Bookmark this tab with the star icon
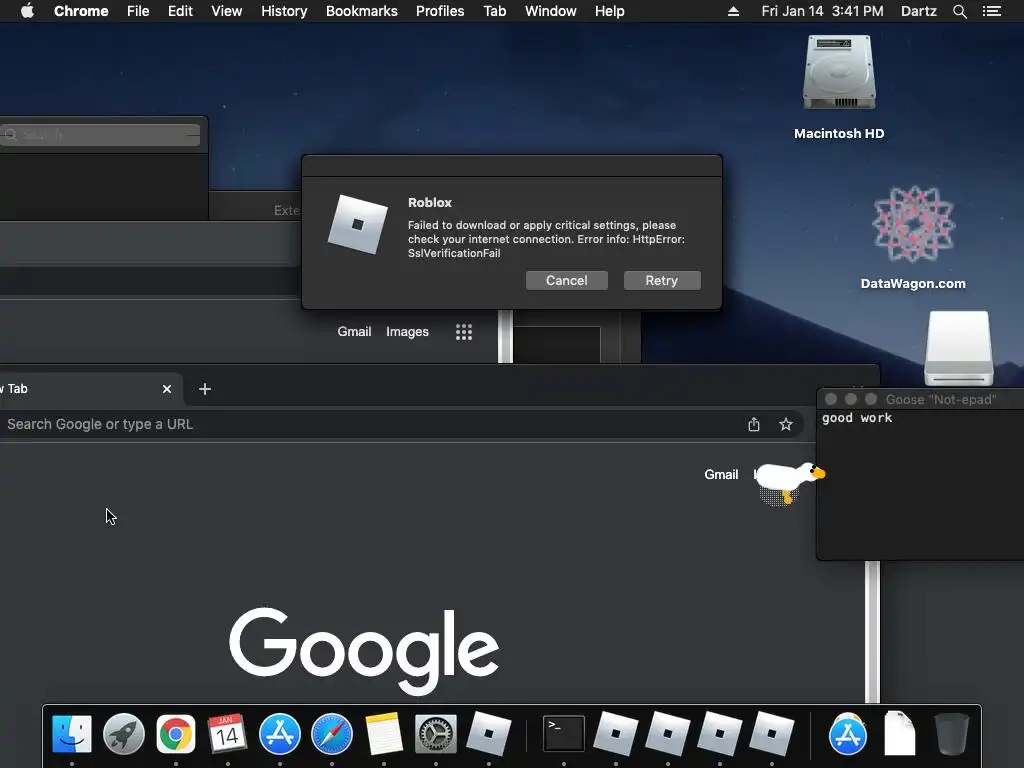This screenshot has width=1024, height=768. (x=786, y=424)
